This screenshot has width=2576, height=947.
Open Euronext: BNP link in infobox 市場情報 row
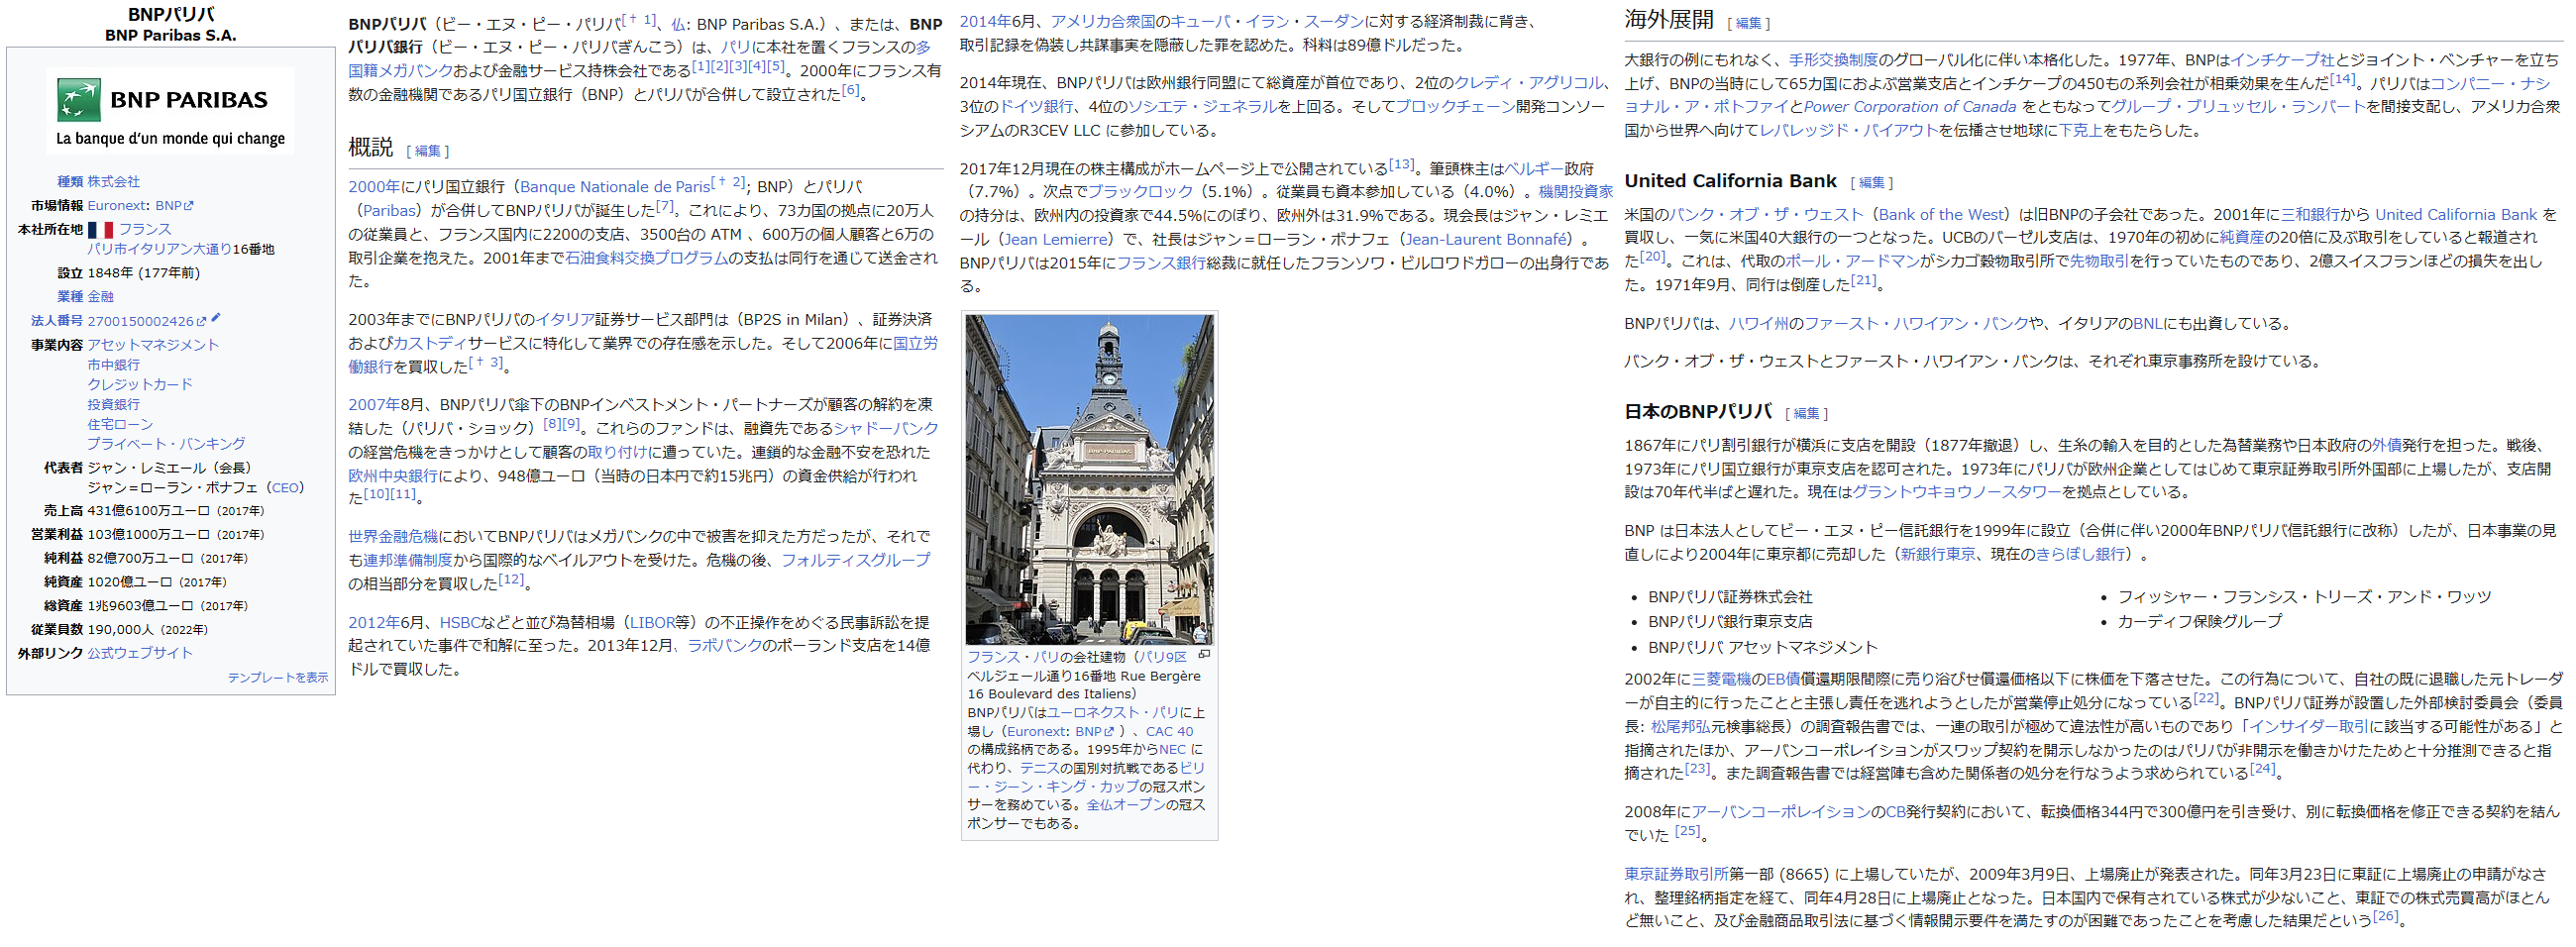point(140,206)
